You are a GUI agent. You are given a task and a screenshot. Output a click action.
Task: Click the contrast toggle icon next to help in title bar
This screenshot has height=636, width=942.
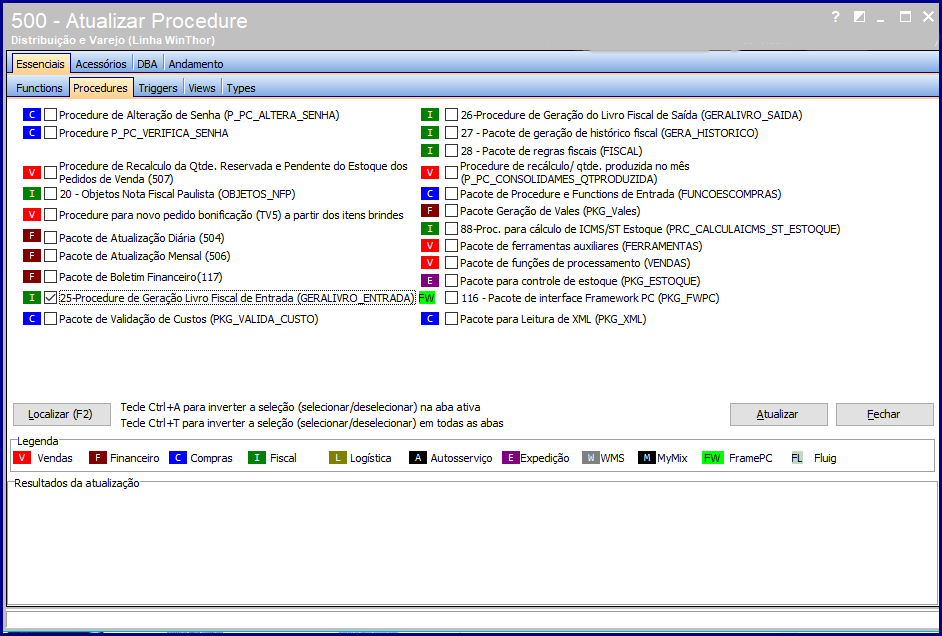click(x=860, y=17)
